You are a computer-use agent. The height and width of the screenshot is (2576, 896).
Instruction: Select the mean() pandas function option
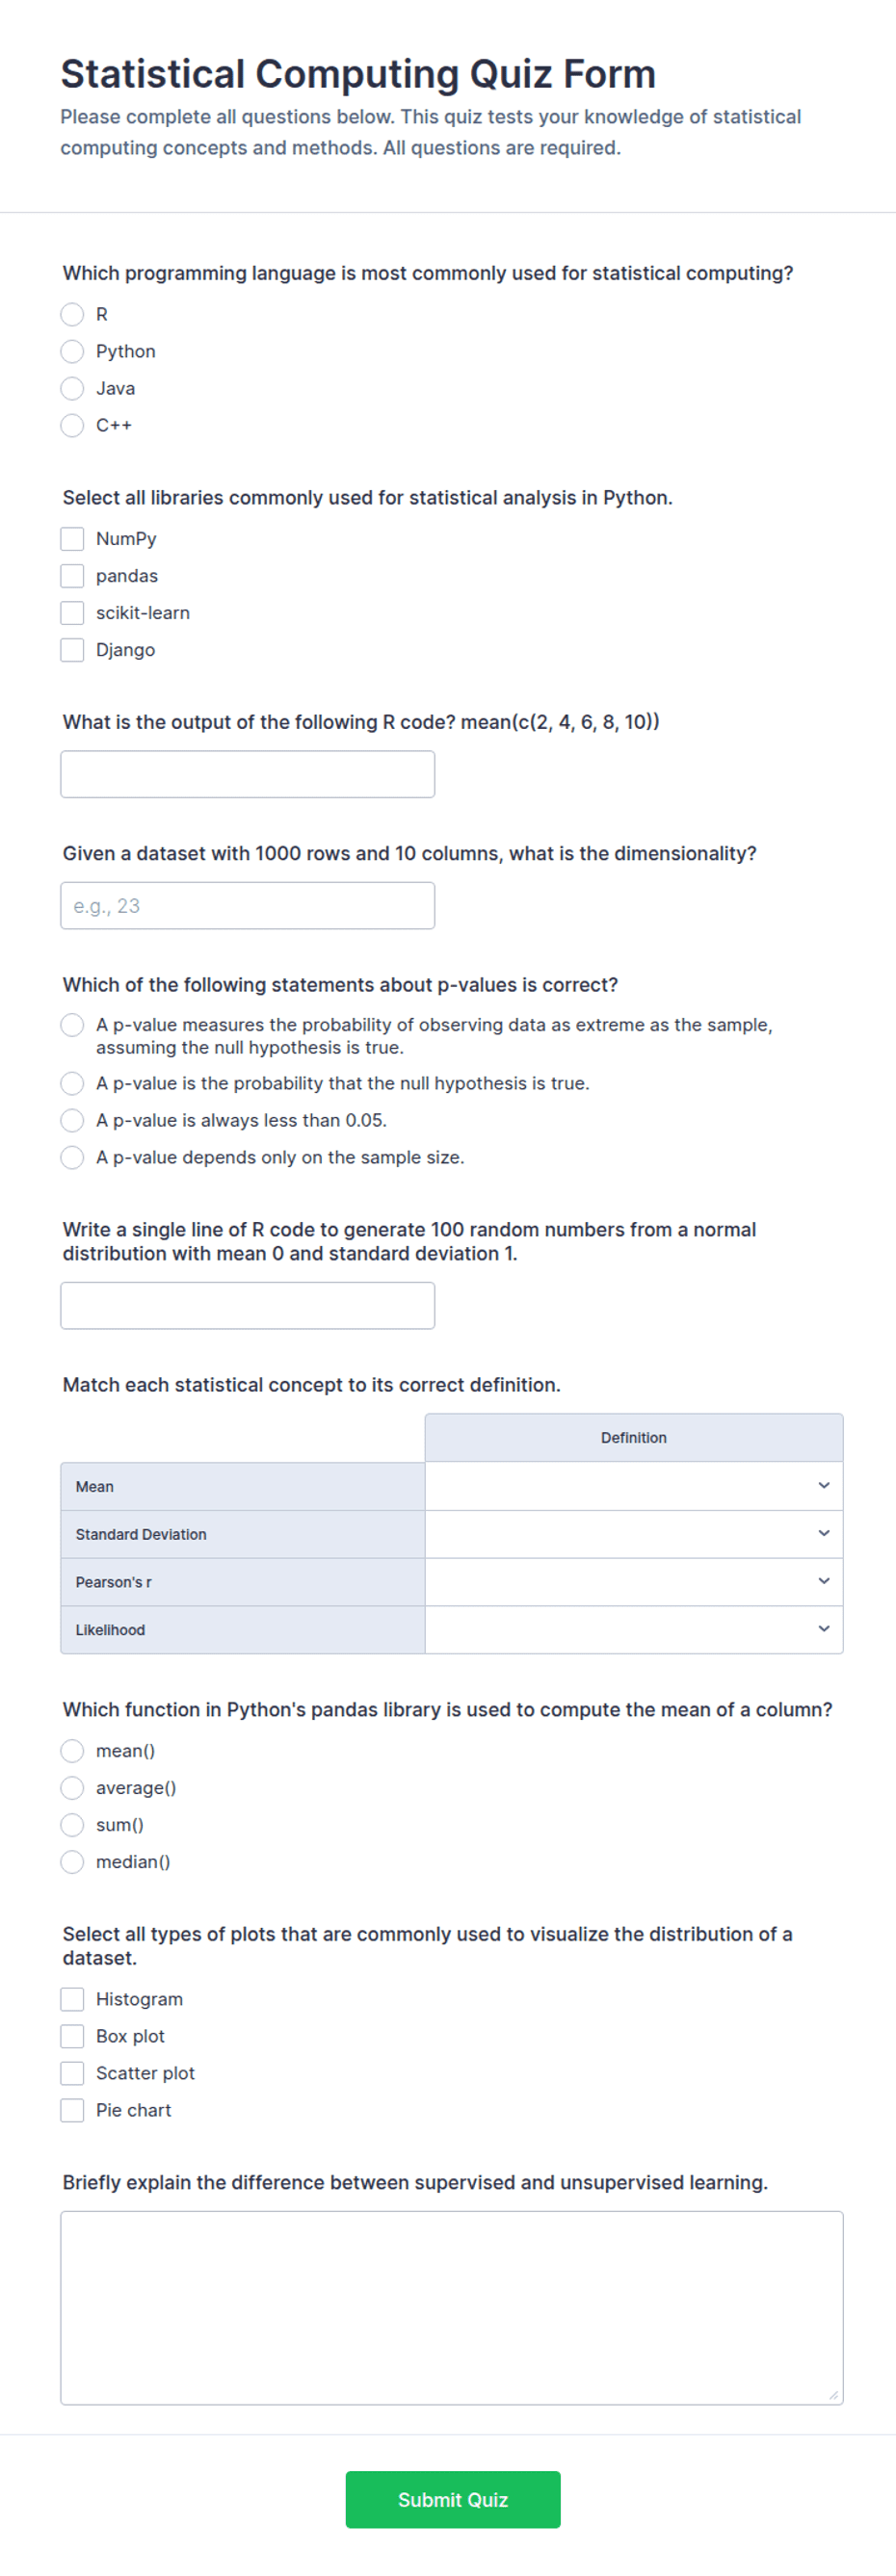(72, 1751)
